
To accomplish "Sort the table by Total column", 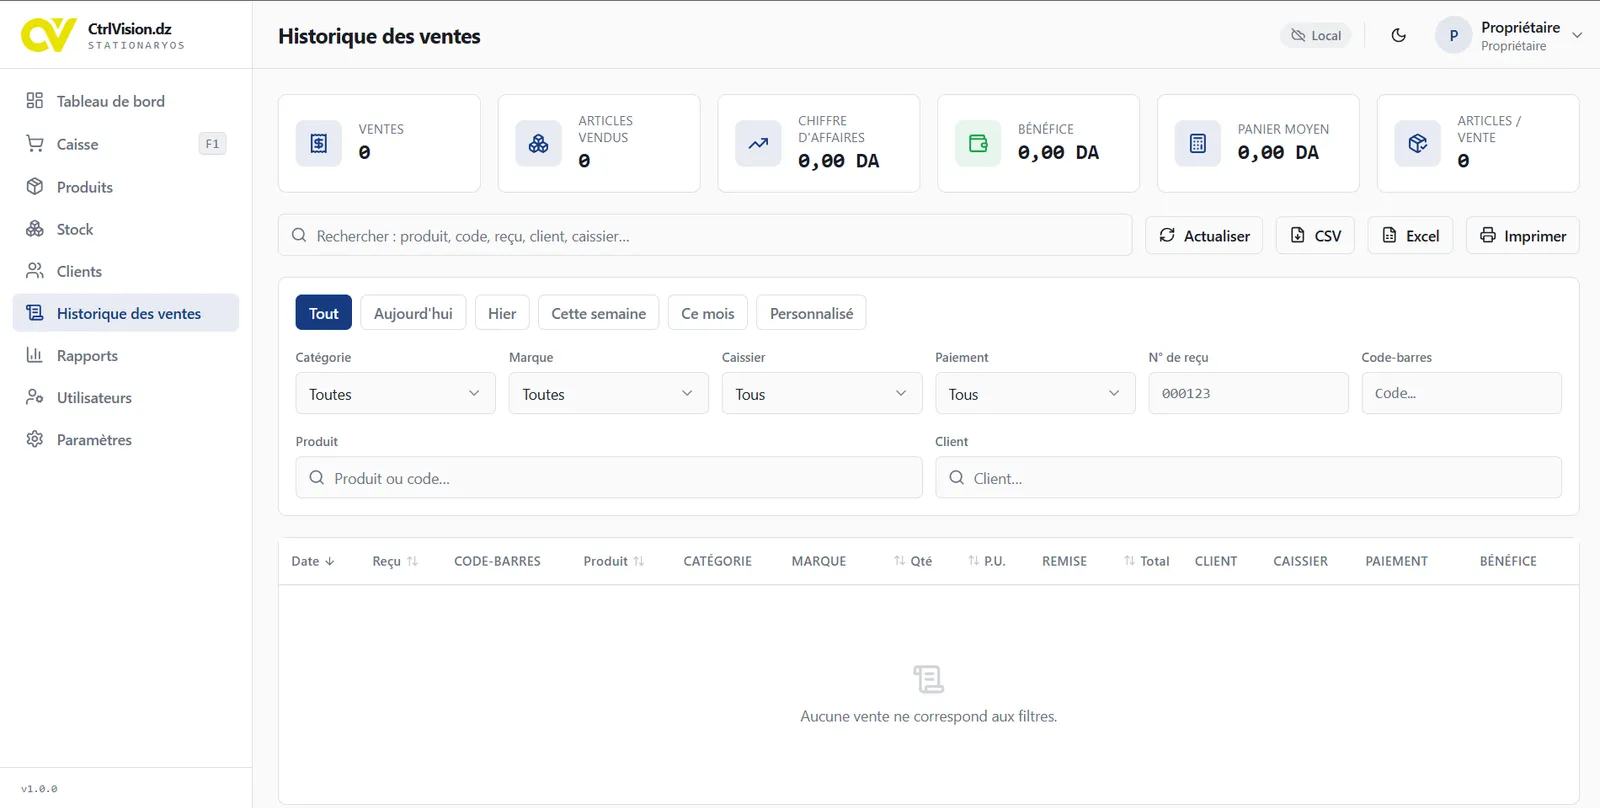I will (x=1146, y=561).
